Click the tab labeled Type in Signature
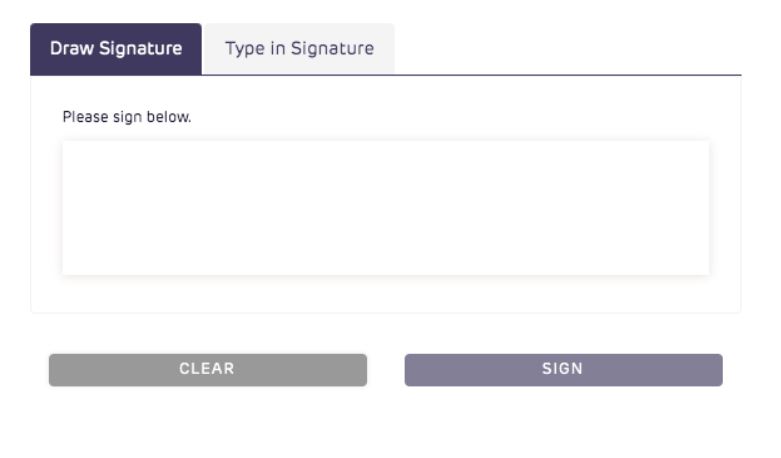This screenshot has height=458, width=781. point(299,49)
